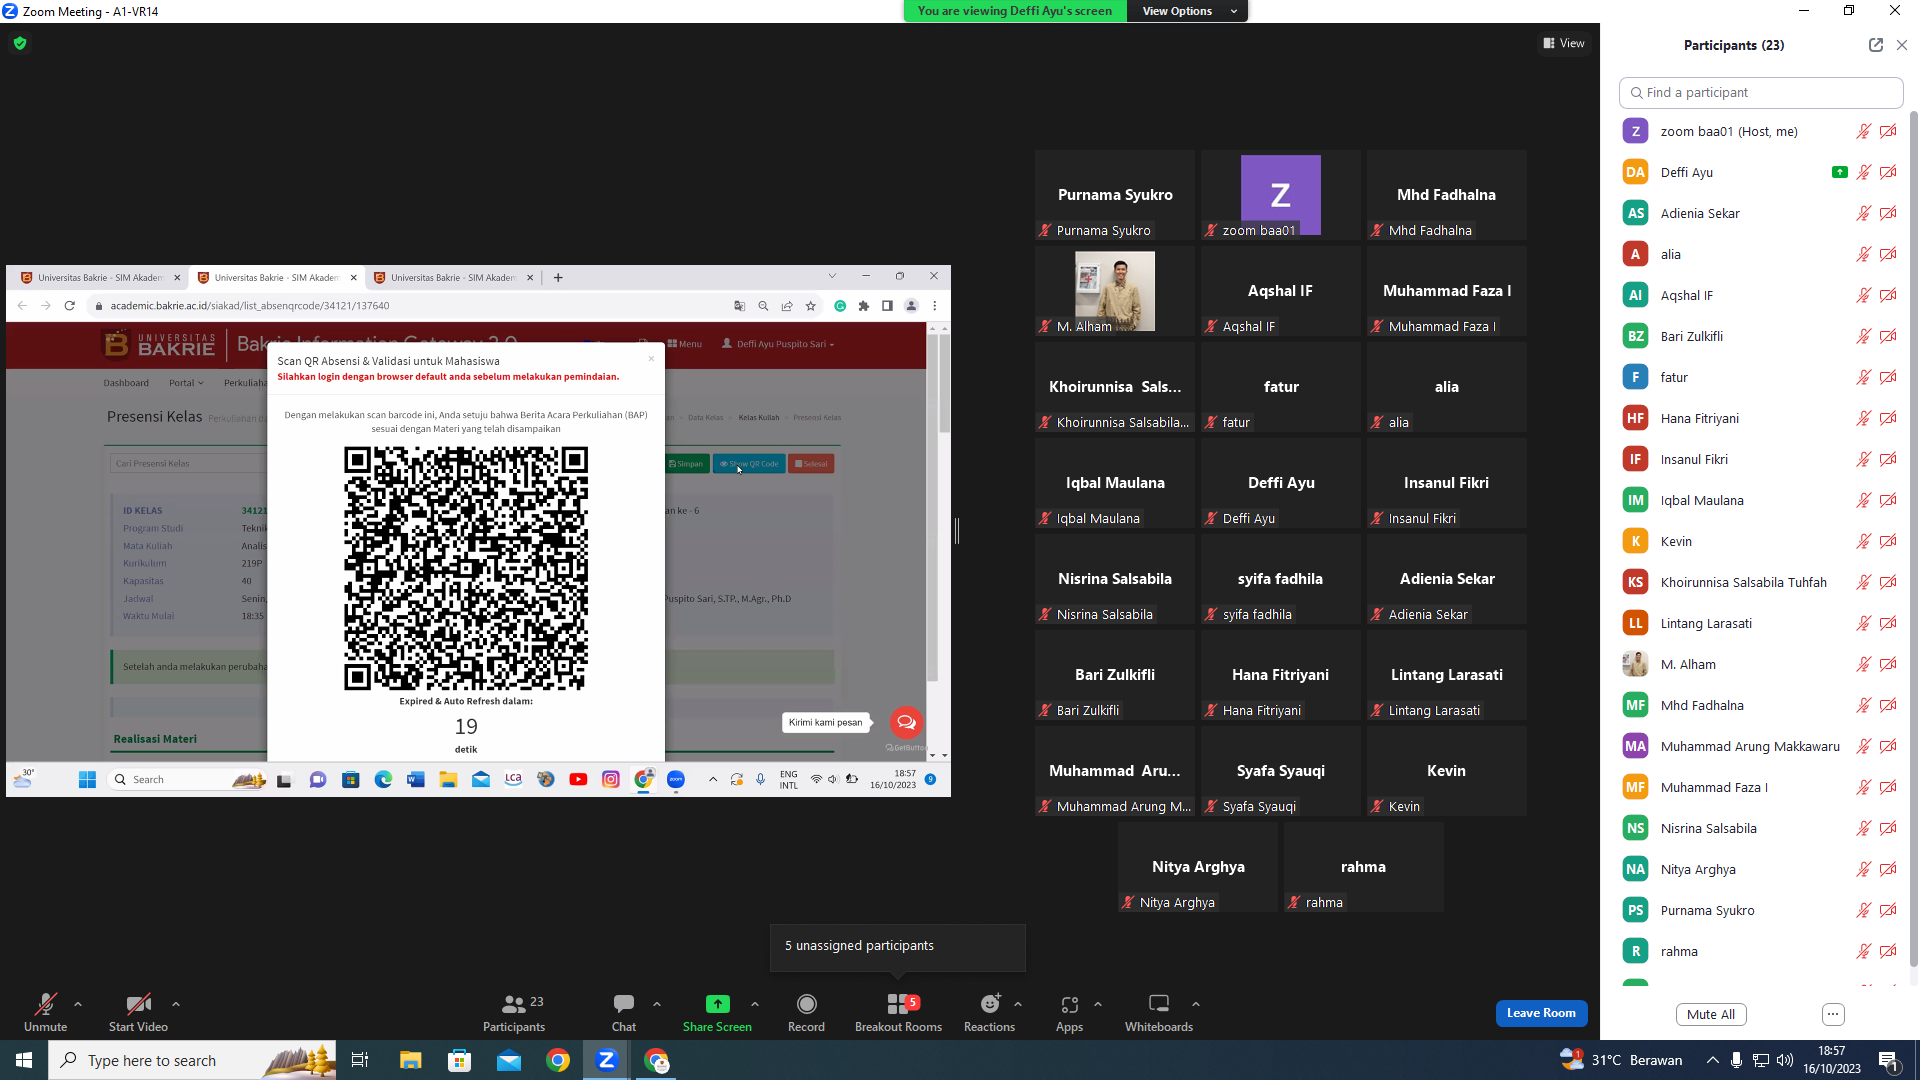
Task: Toggle the Participants panel button
Action: tap(514, 1012)
